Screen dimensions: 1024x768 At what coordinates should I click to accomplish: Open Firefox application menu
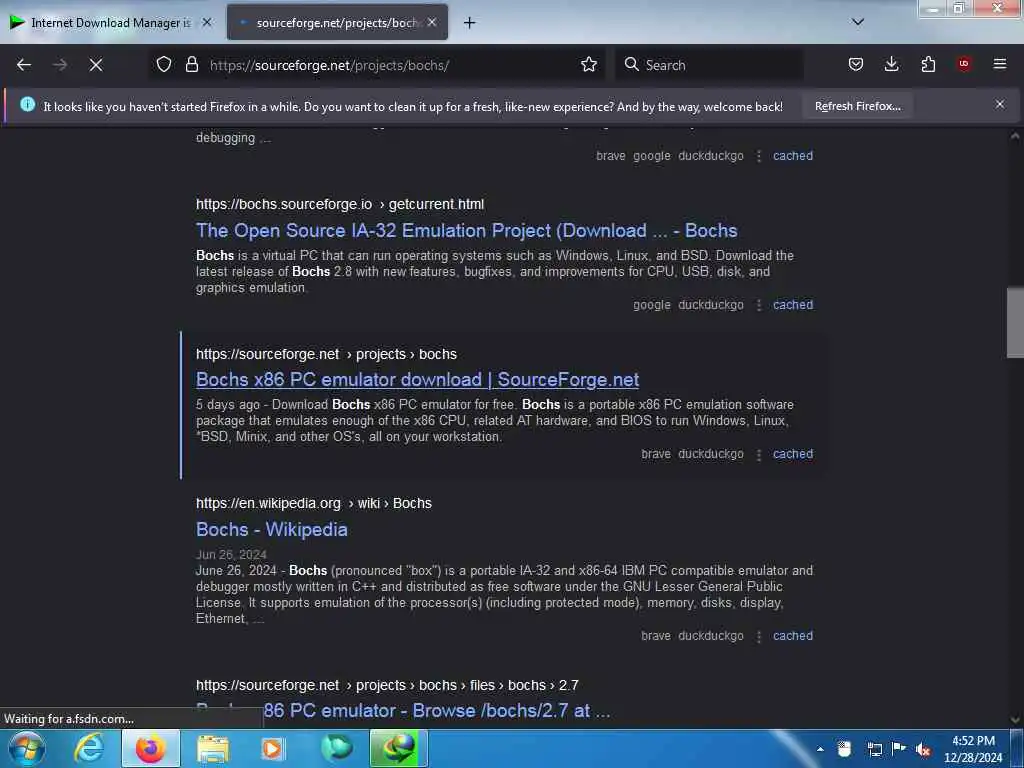click(x=1000, y=64)
